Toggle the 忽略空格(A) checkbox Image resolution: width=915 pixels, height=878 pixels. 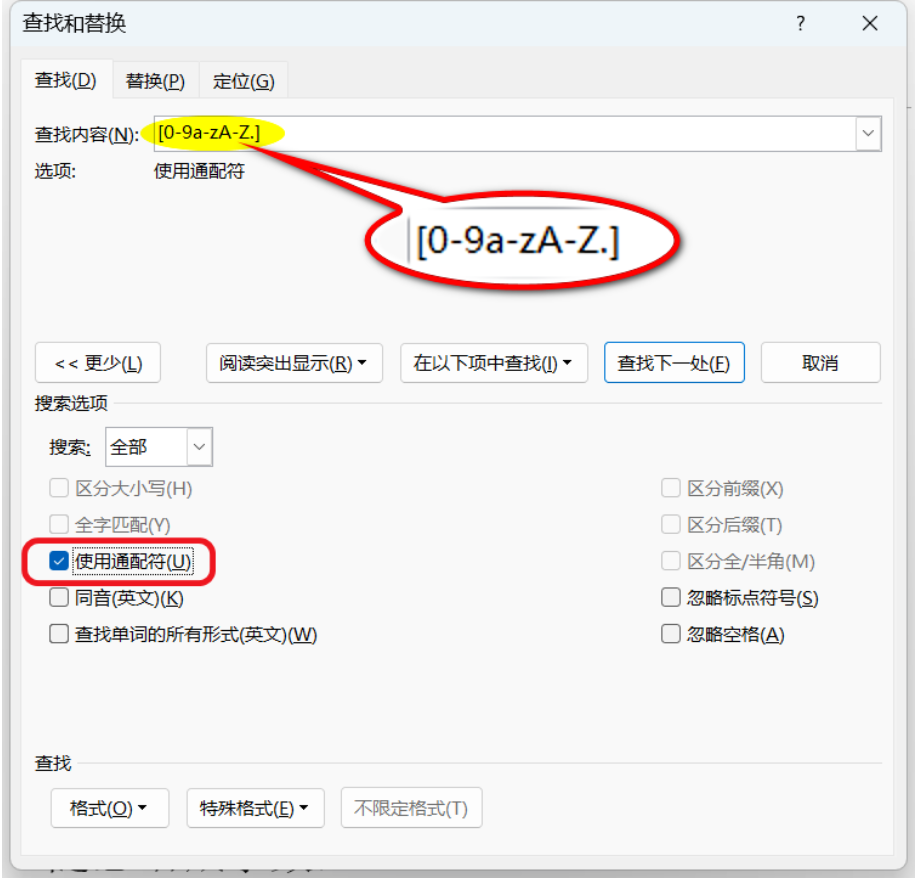(670, 634)
